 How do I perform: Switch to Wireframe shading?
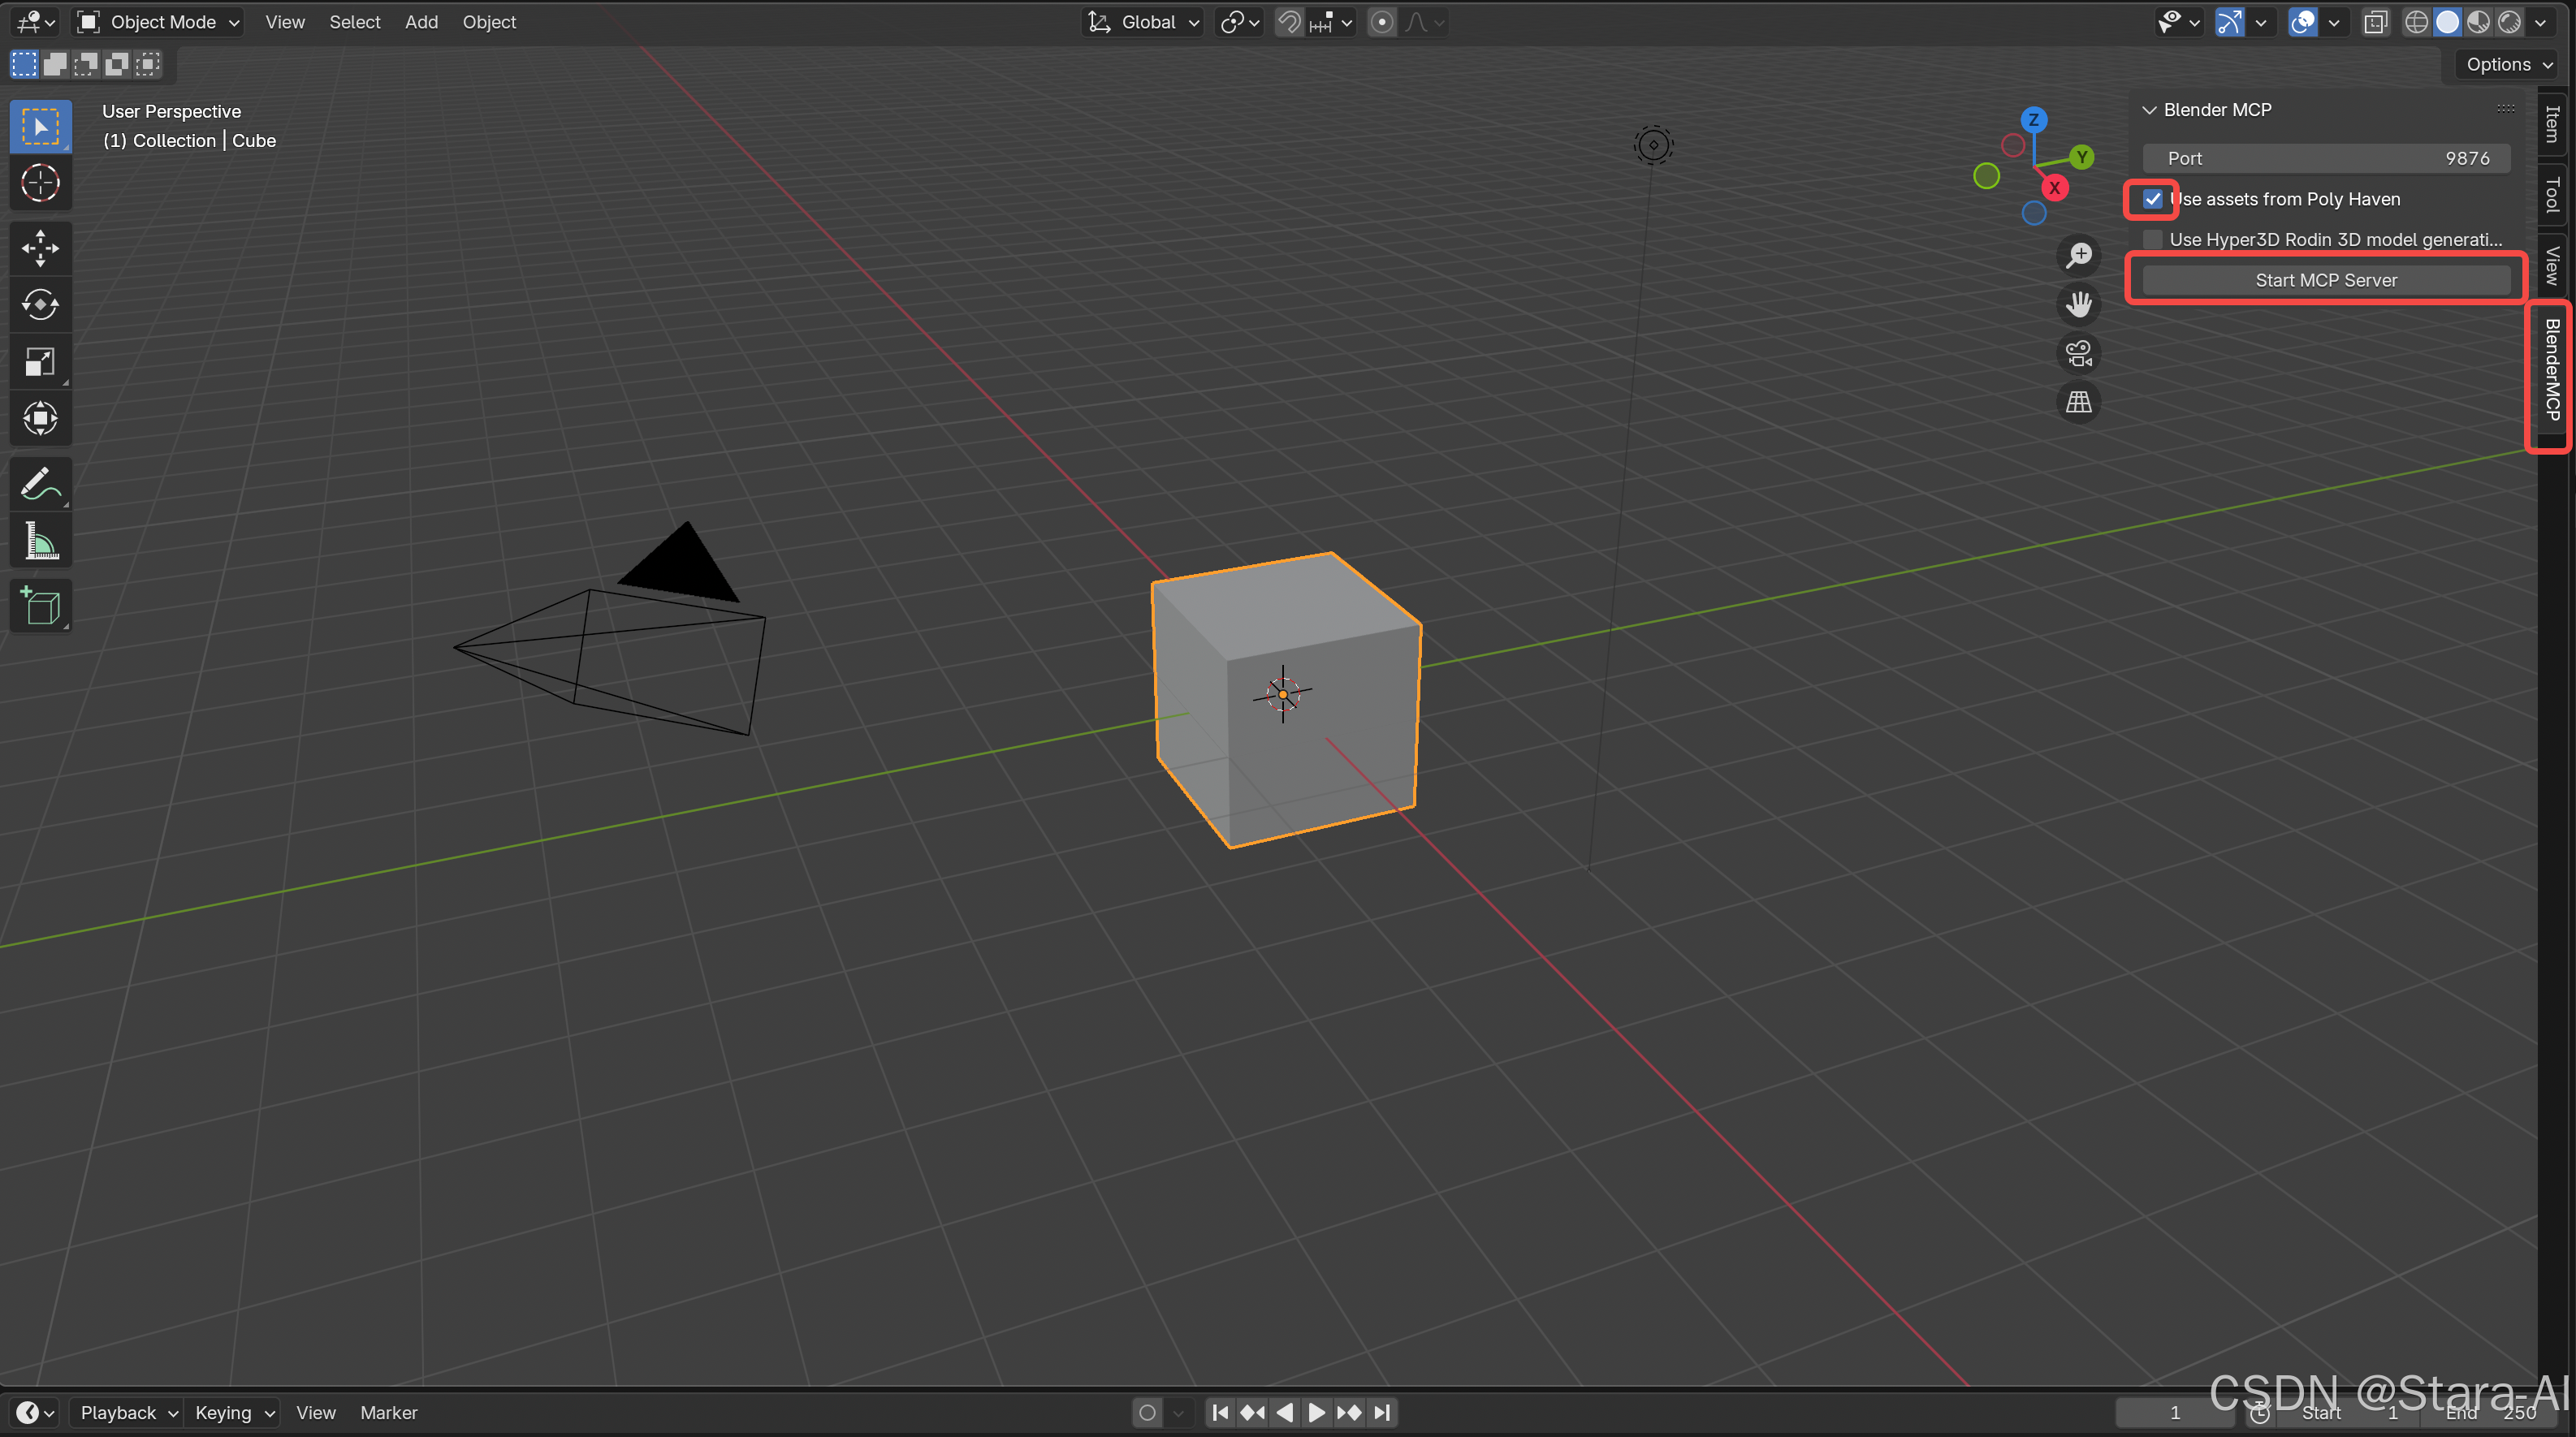point(2416,22)
